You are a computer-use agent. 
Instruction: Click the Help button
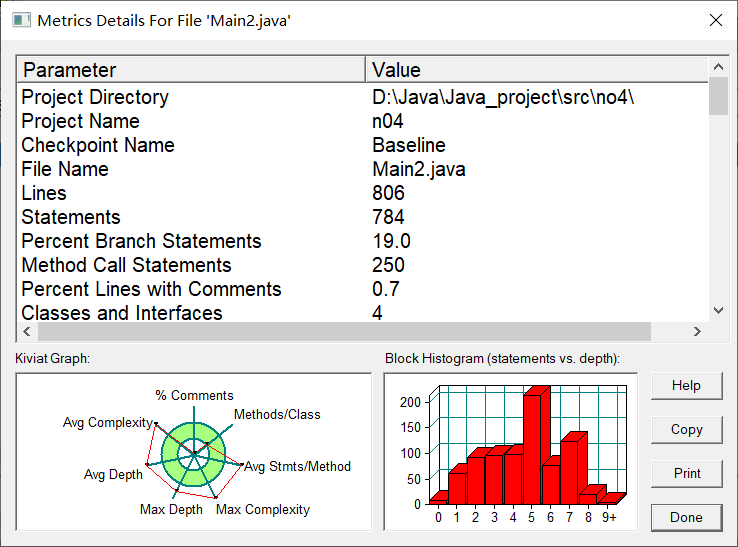686,386
